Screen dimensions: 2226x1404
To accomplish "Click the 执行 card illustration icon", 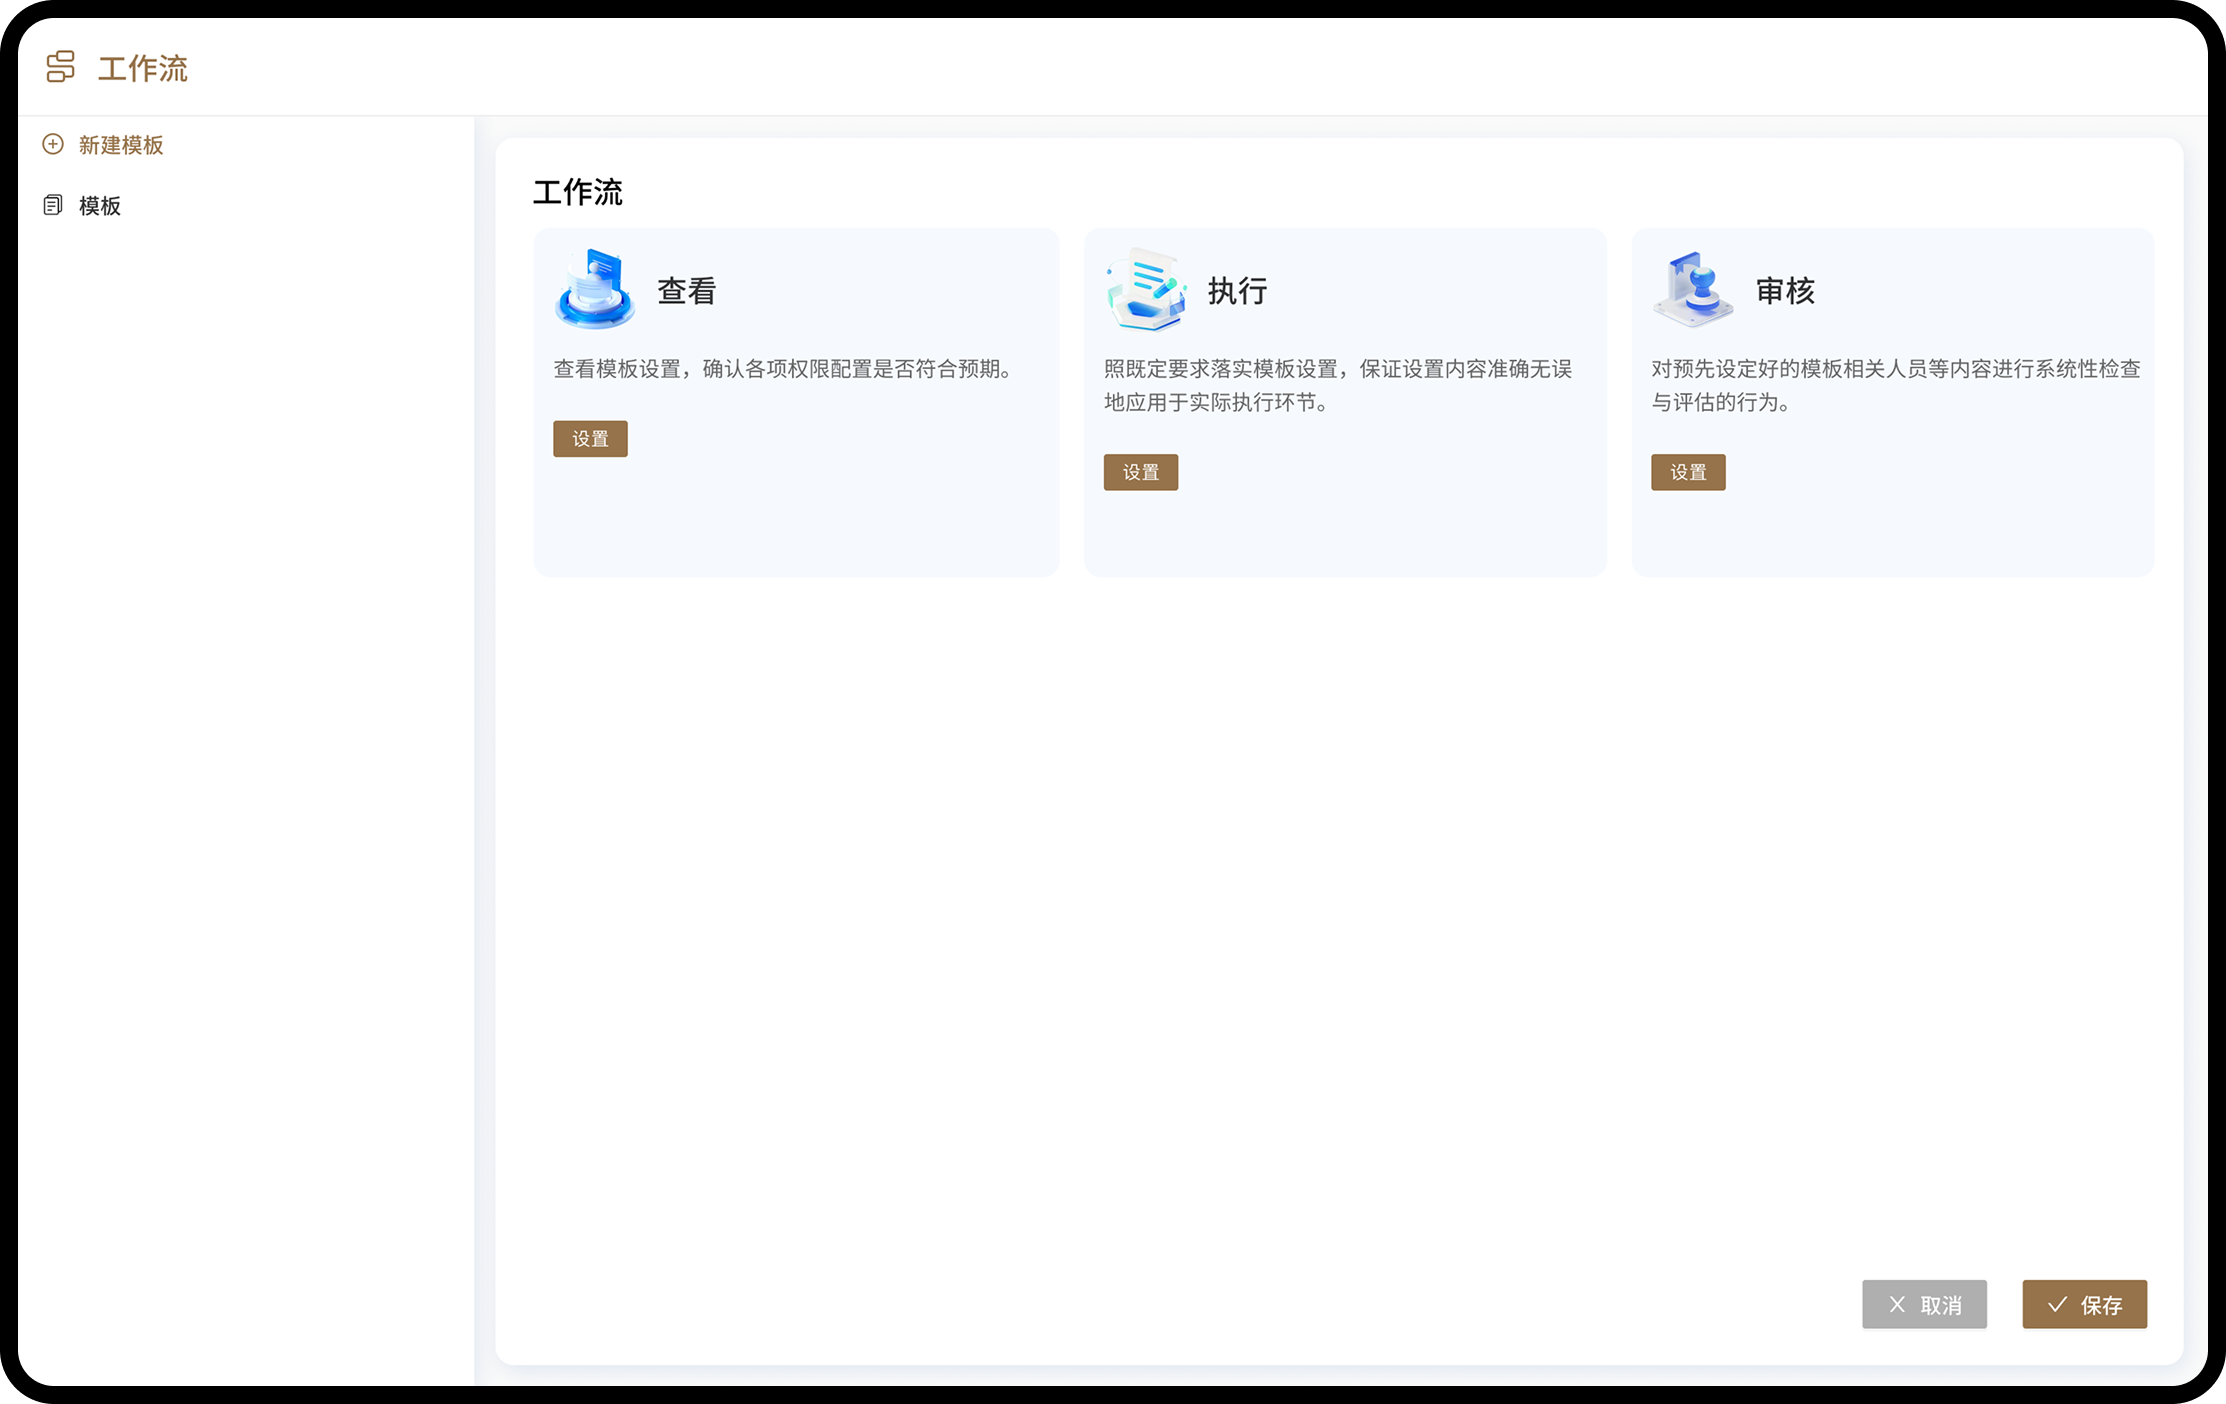I will click(1145, 289).
